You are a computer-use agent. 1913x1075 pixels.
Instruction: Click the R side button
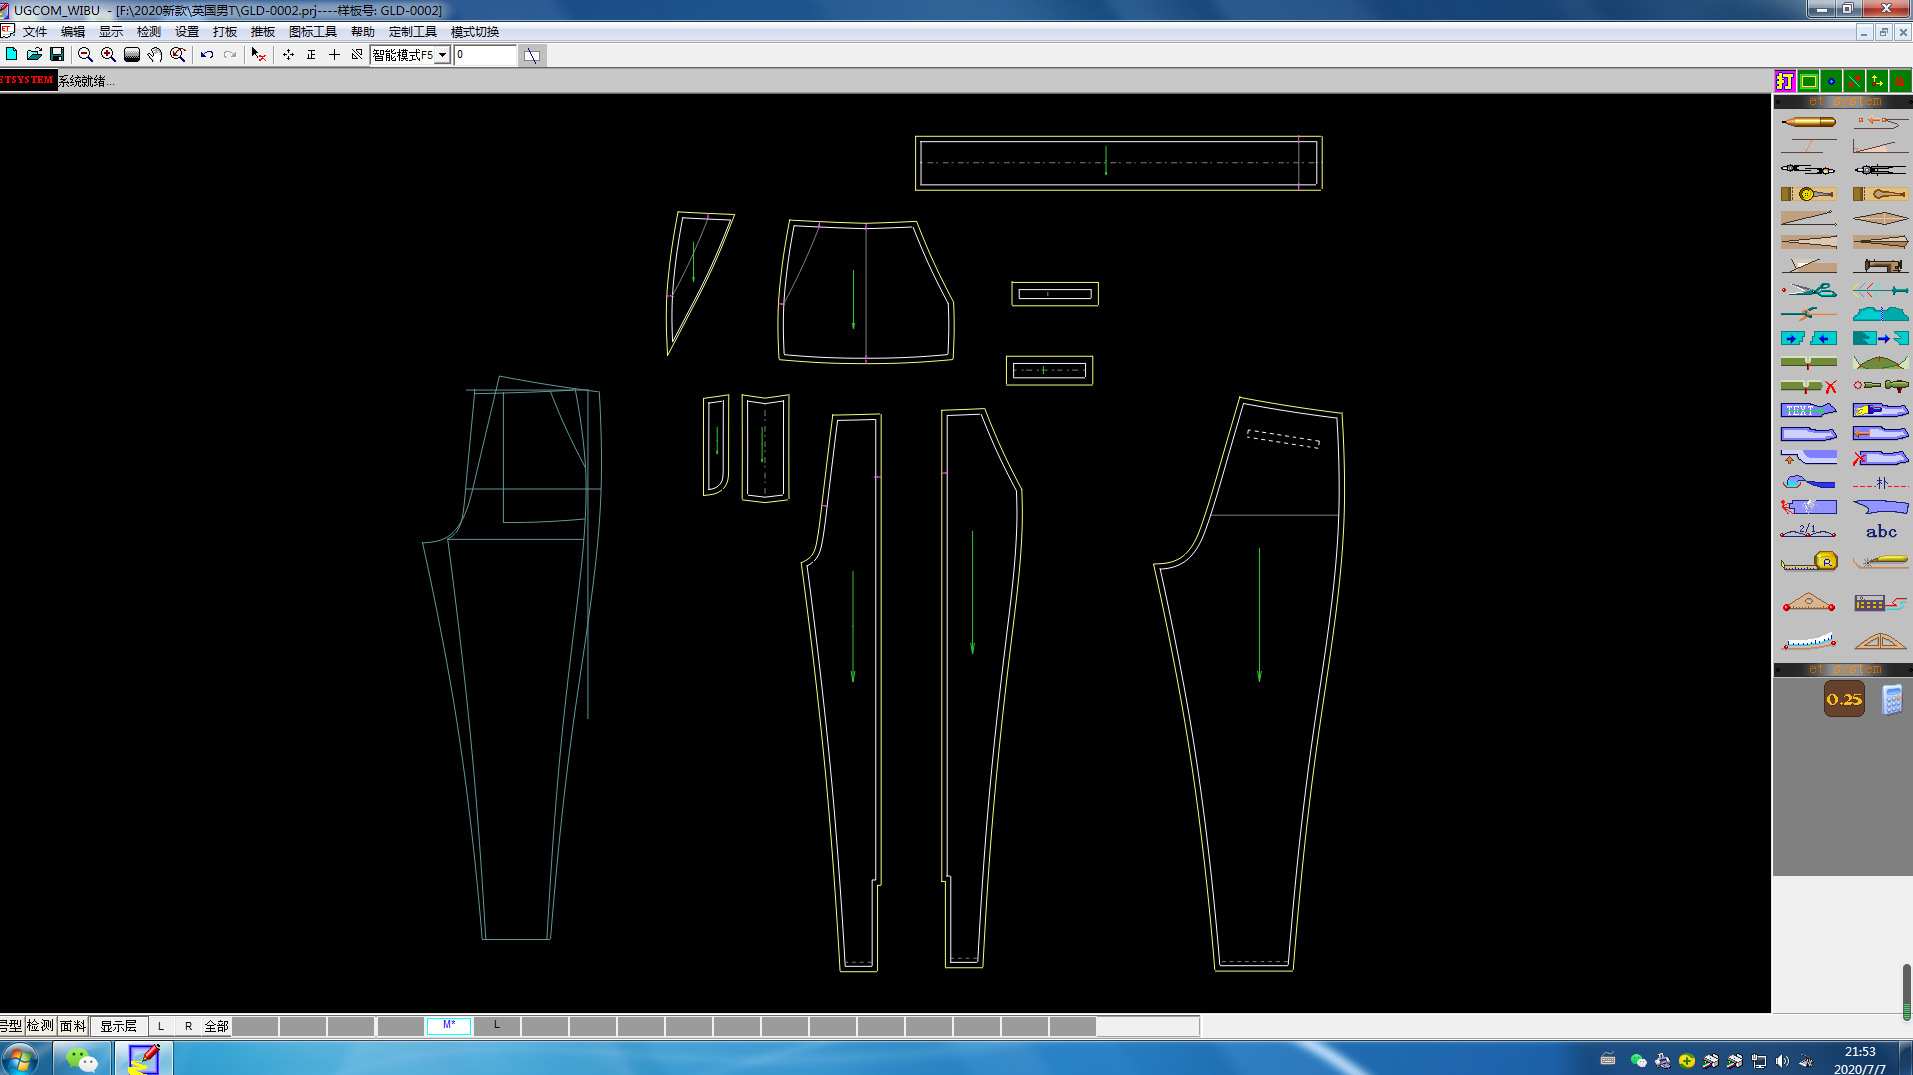pyautogui.click(x=188, y=1026)
